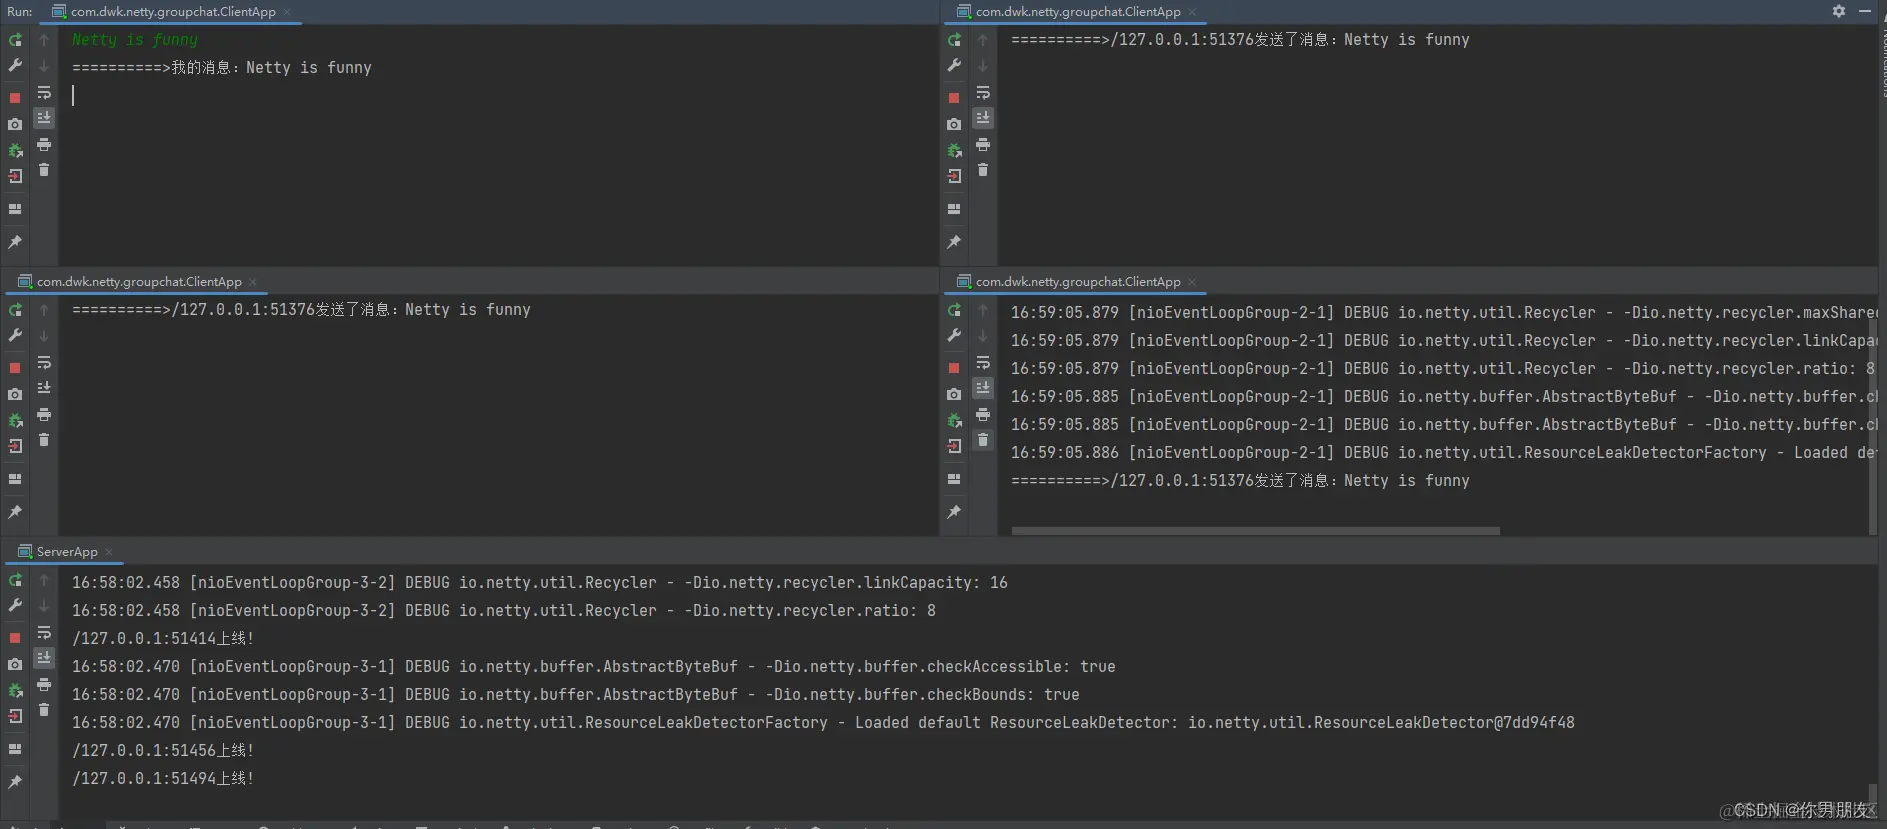Close the top-left ClientApp tab
This screenshot has width=1887, height=829.
[x=287, y=12]
